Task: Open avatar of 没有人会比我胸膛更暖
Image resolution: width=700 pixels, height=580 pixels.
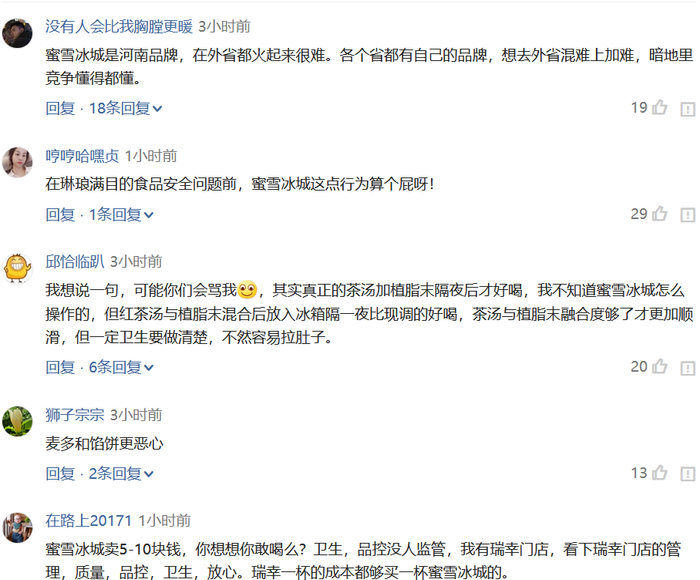Action: click(x=17, y=33)
